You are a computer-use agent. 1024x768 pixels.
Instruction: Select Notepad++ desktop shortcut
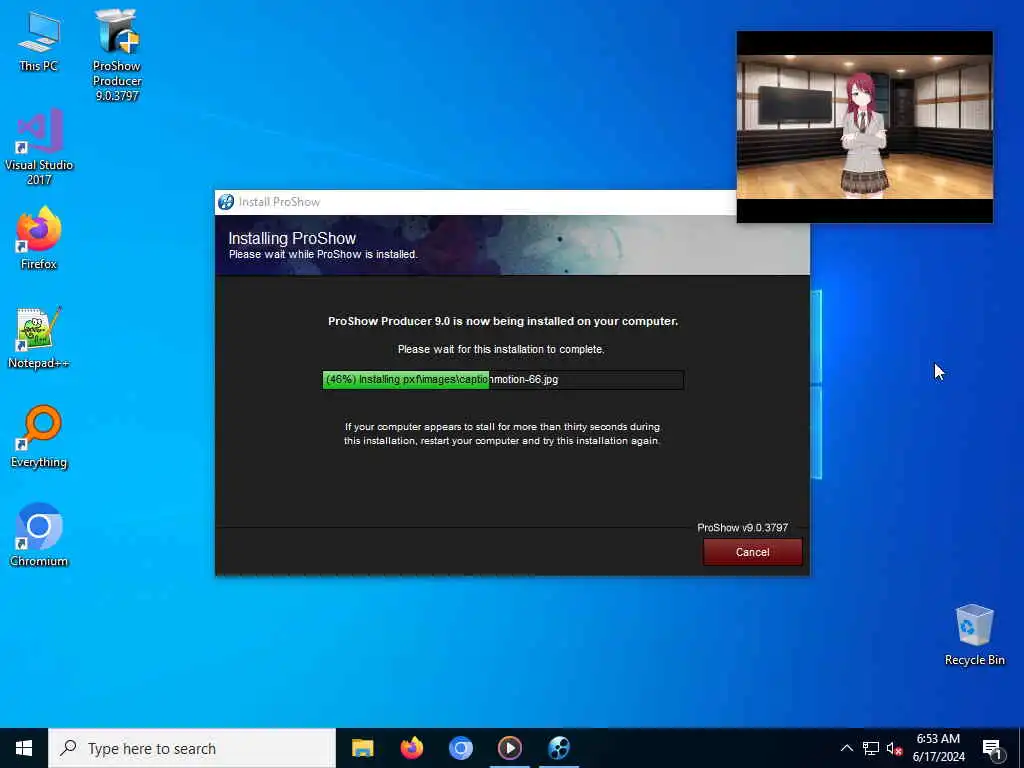pyautogui.click(x=39, y=338)
